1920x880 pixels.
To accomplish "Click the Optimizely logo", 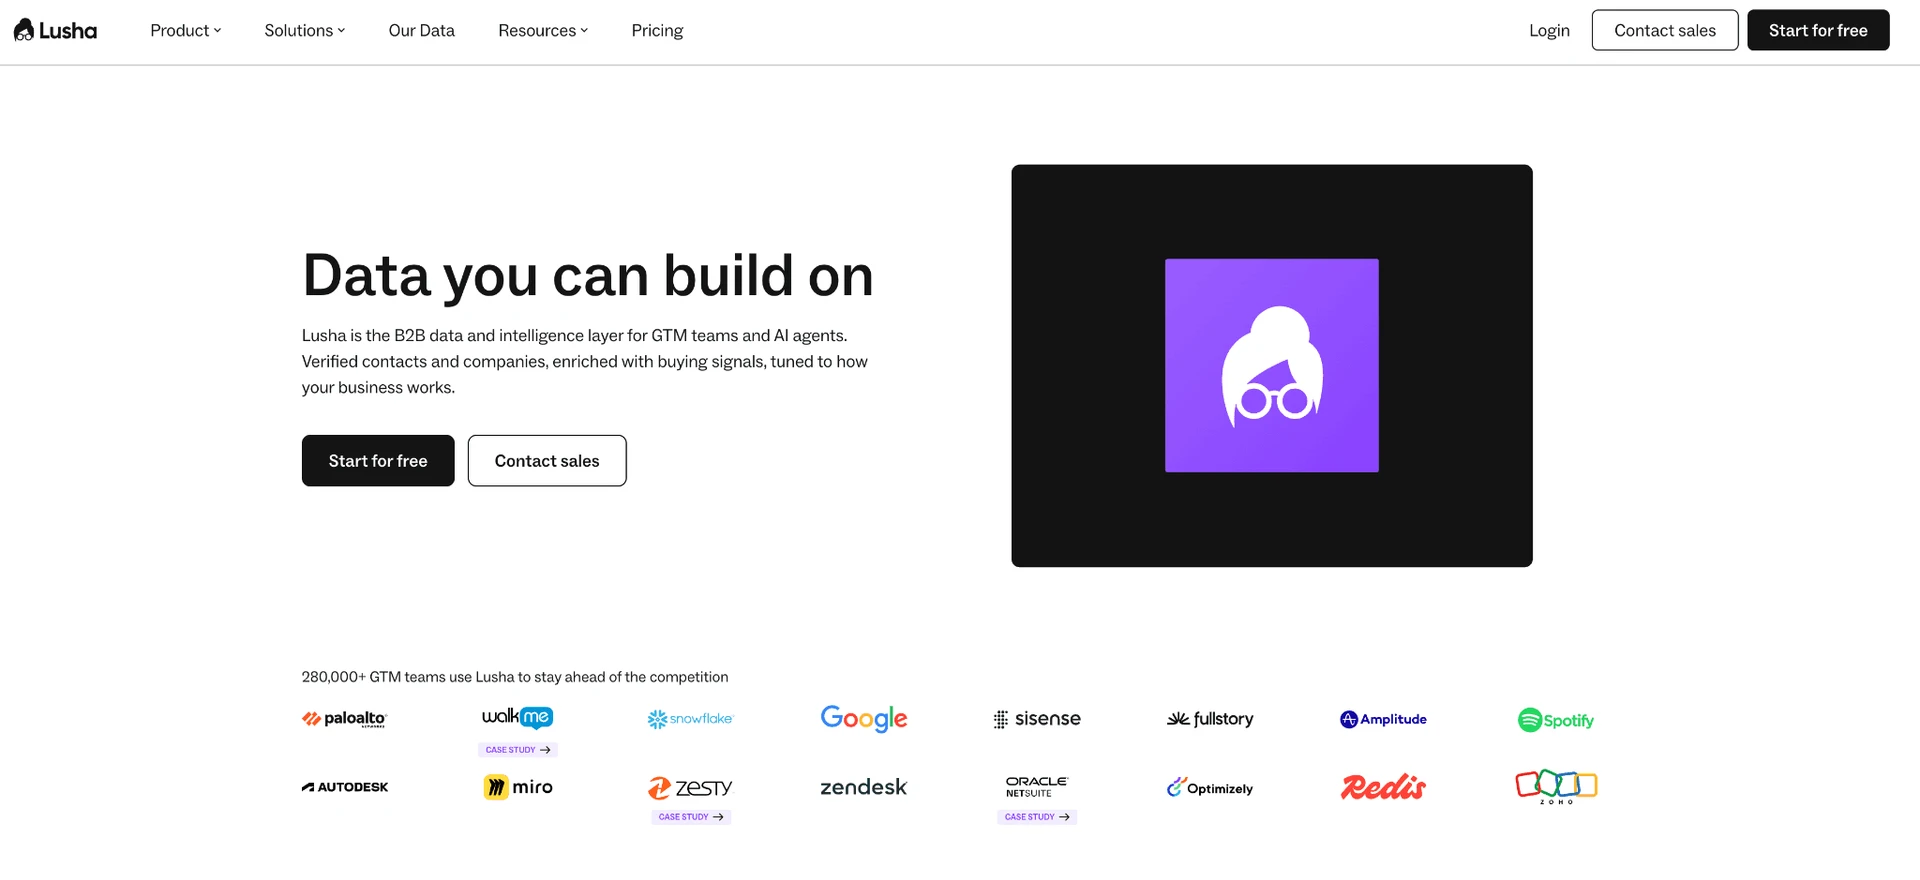I will [1210, 788].
